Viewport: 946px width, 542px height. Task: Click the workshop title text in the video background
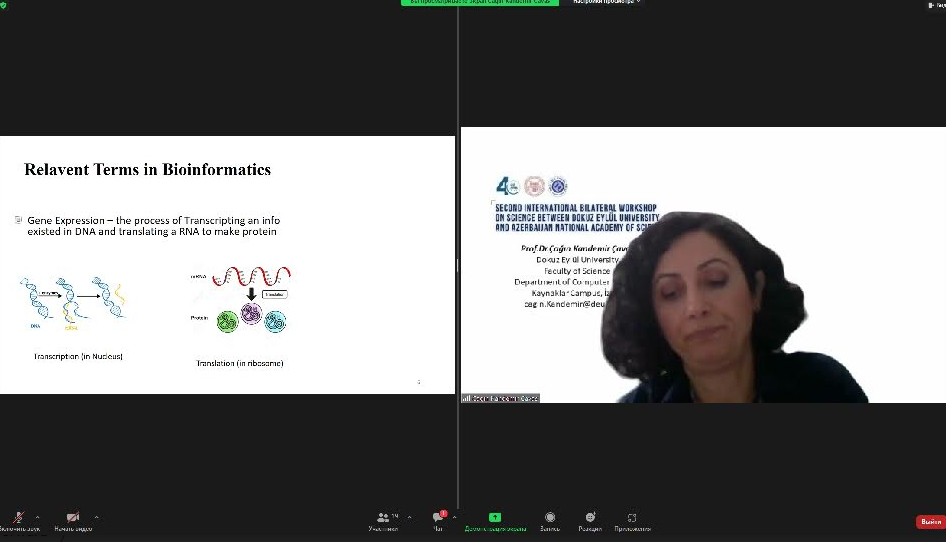[x=577, y=217]
